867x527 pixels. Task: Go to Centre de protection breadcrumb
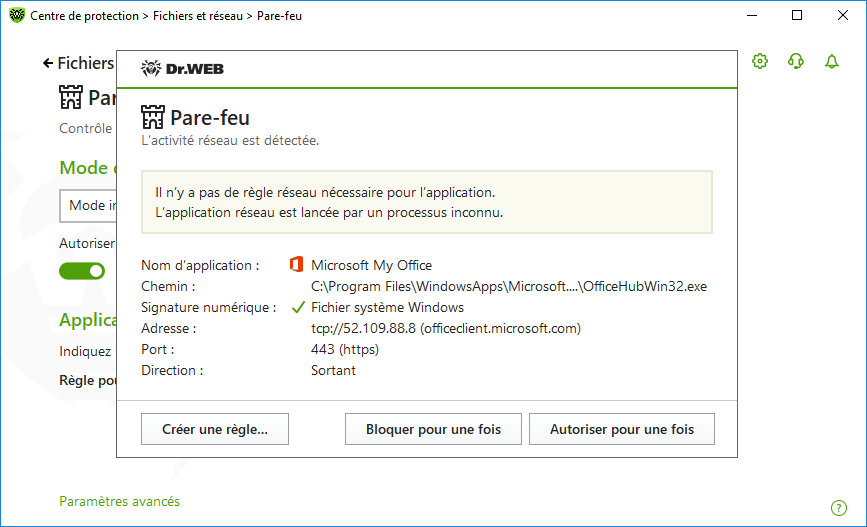click(x=84, y=16)
